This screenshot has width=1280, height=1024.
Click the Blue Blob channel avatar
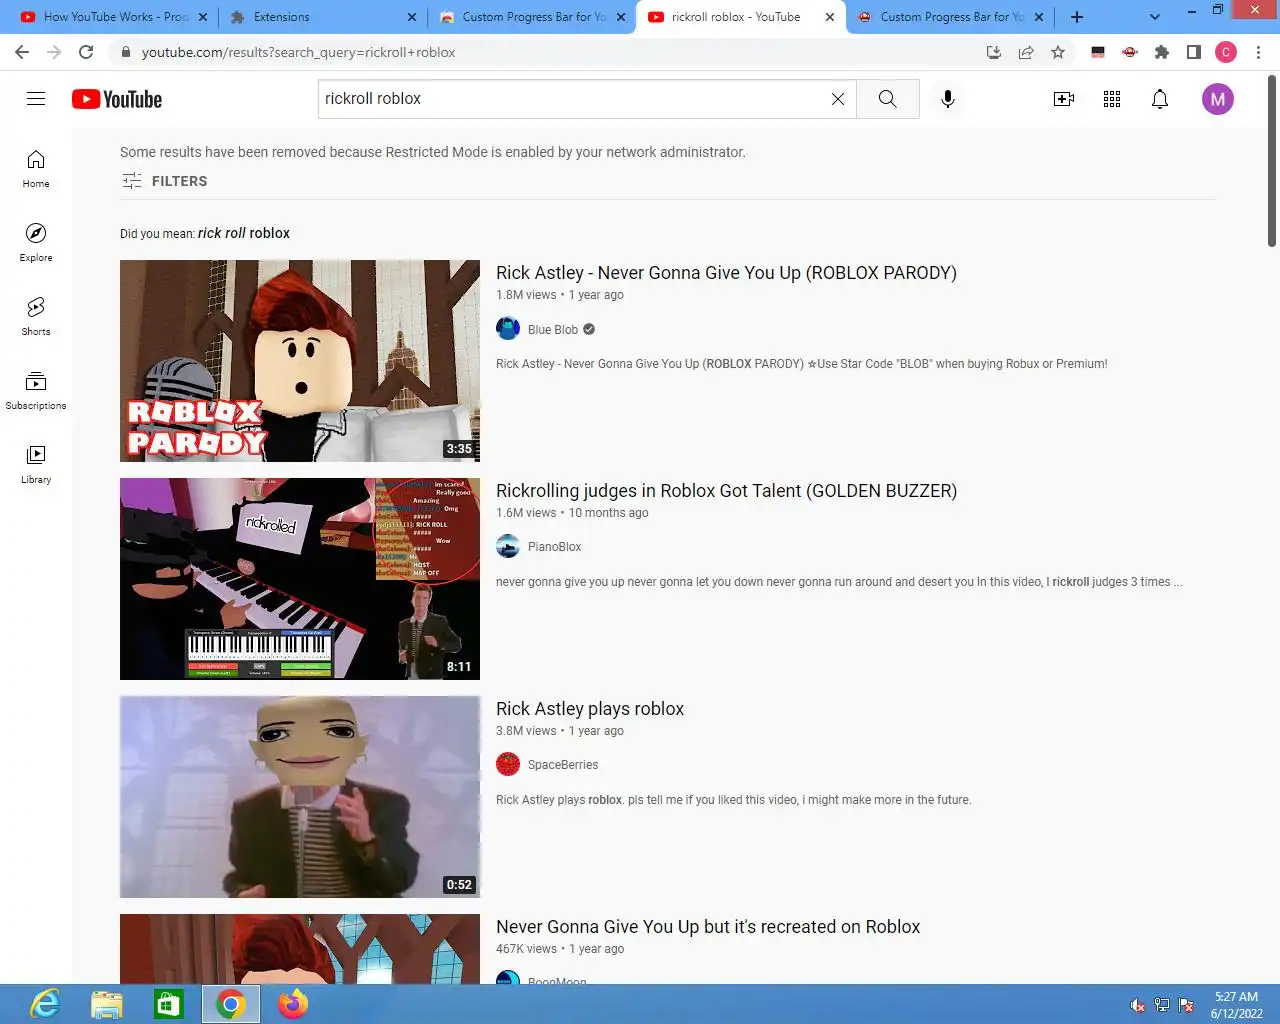click(508, 329)
